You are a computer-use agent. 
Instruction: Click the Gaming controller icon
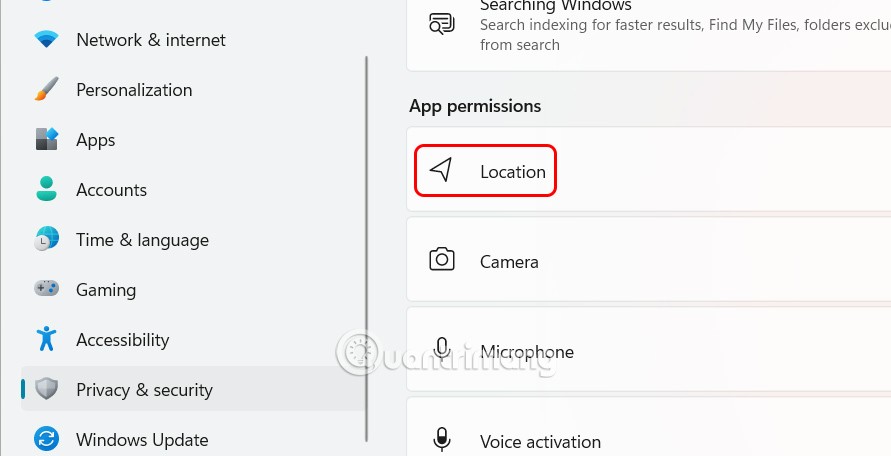(46, 290)
